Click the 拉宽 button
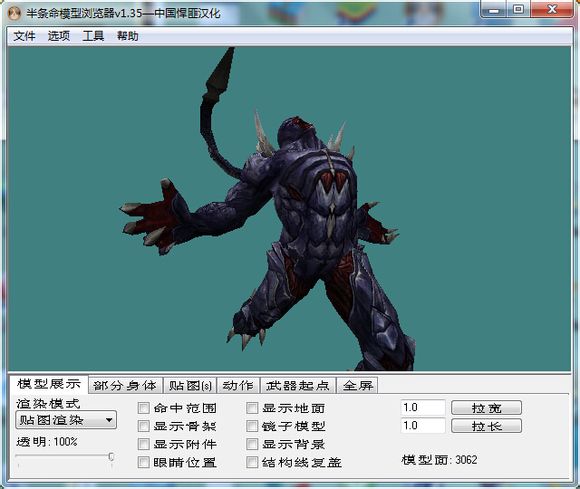 click(x=486, y=408)
